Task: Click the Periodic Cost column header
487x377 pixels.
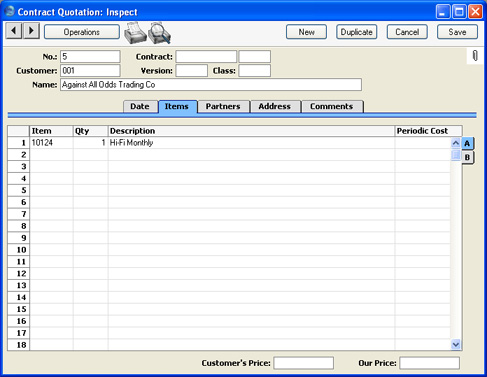Action: (428, 131)
